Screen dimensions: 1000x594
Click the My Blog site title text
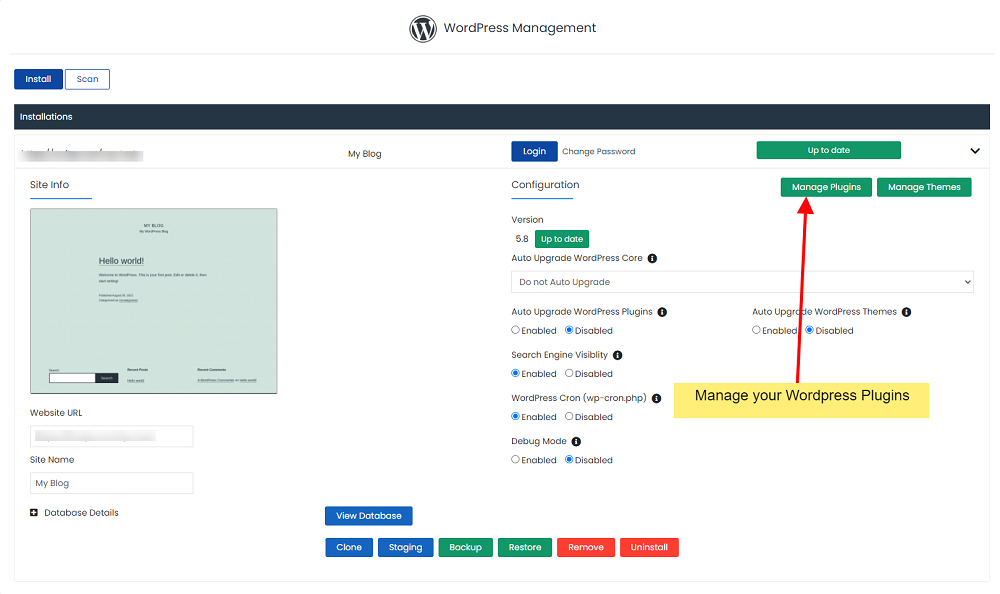tap(365, 154)
